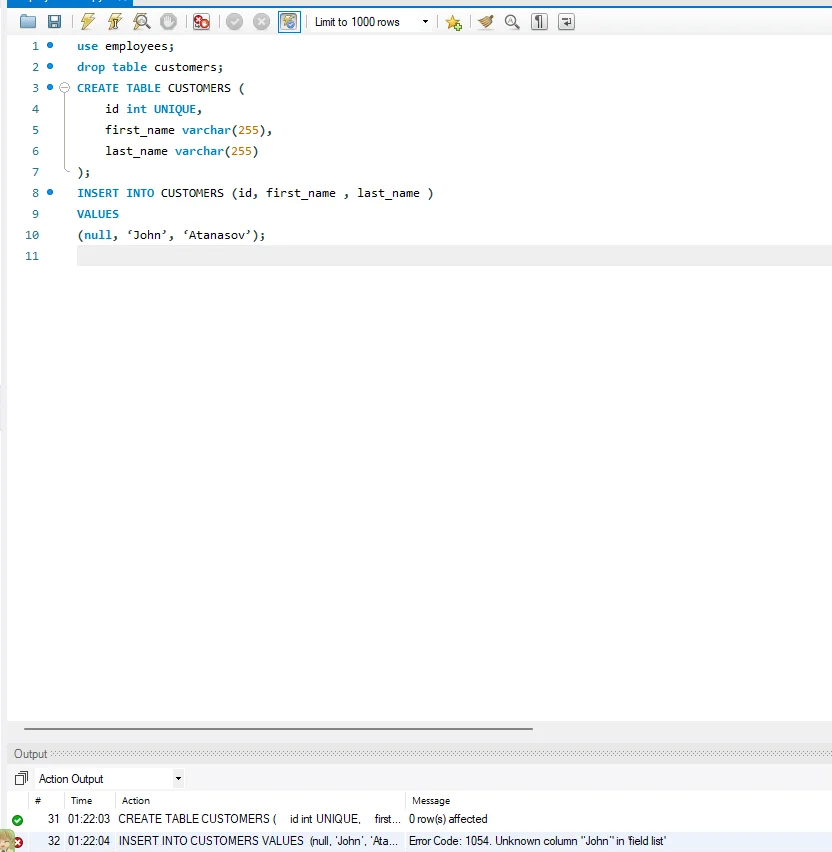
Task: Execute the statement under the cursor
Action: 115,22
